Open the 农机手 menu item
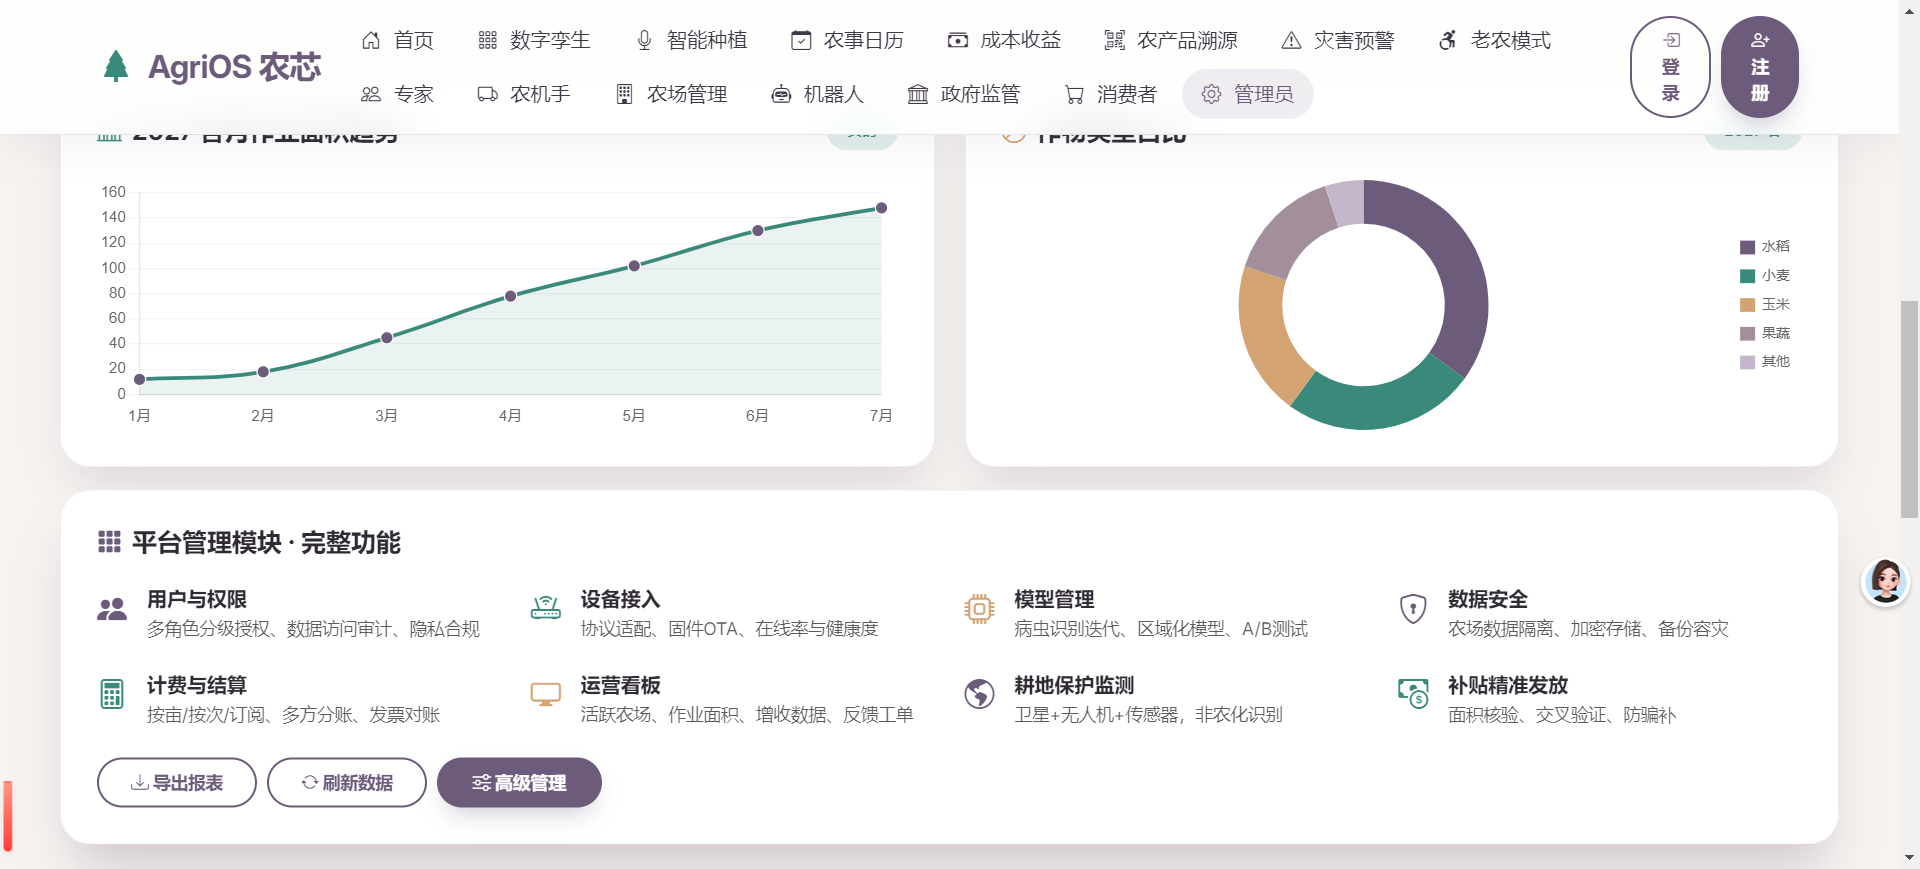This screenshot has width=1920, height=869. (524, 94)
